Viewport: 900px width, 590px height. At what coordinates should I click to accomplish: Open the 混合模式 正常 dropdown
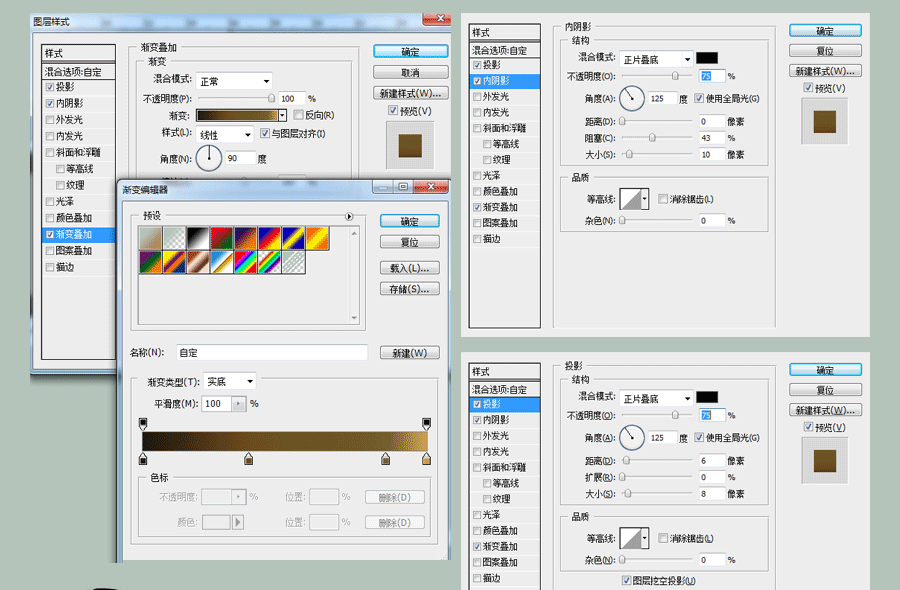click(234, 81)
